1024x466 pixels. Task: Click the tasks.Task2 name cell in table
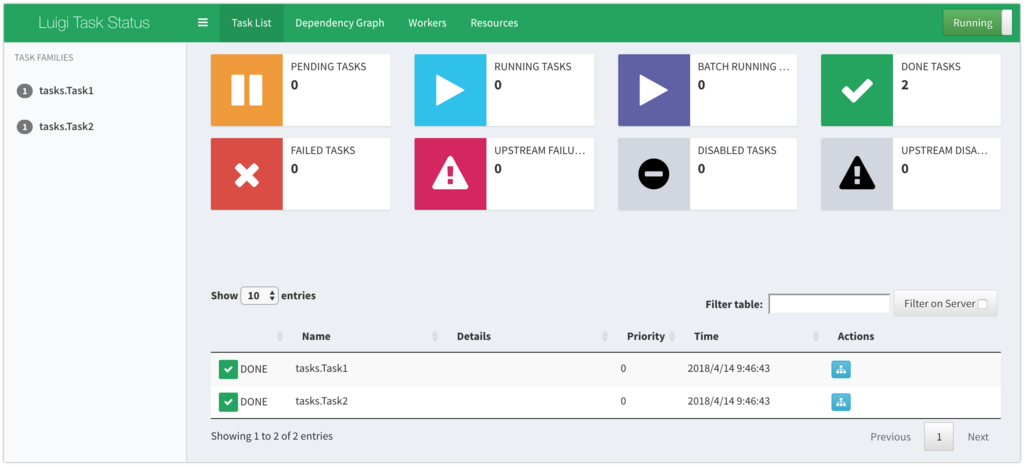pyautogui.click(x=321, y=401)
